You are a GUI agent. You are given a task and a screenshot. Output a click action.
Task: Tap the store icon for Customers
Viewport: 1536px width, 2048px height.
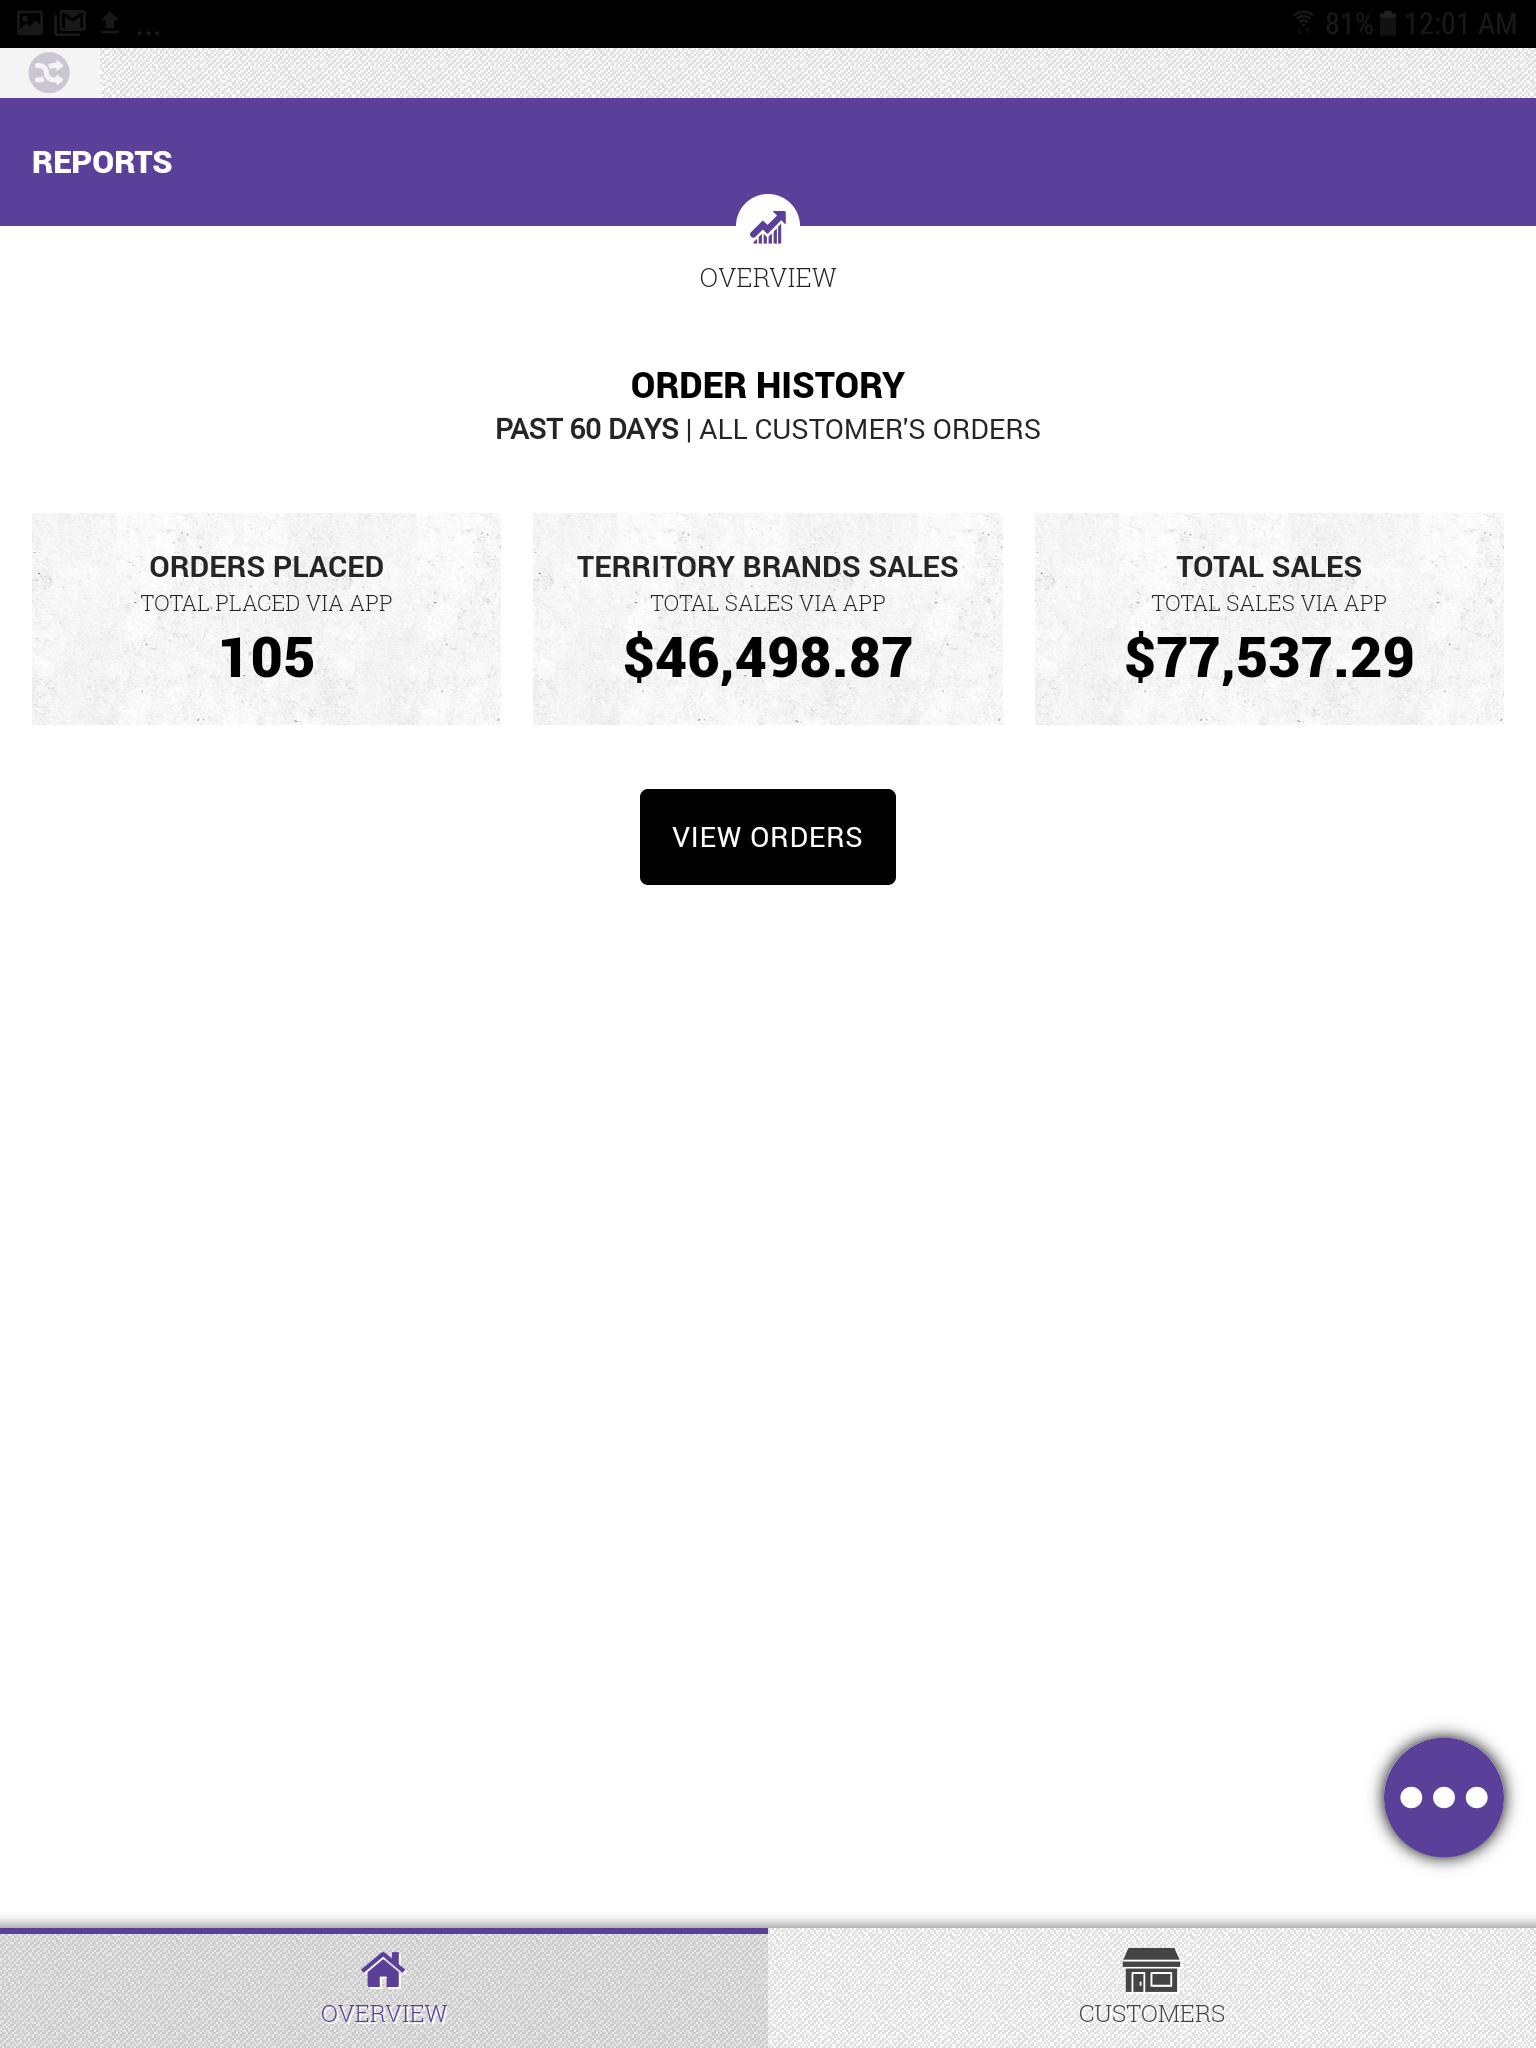click(1151, 1970)
